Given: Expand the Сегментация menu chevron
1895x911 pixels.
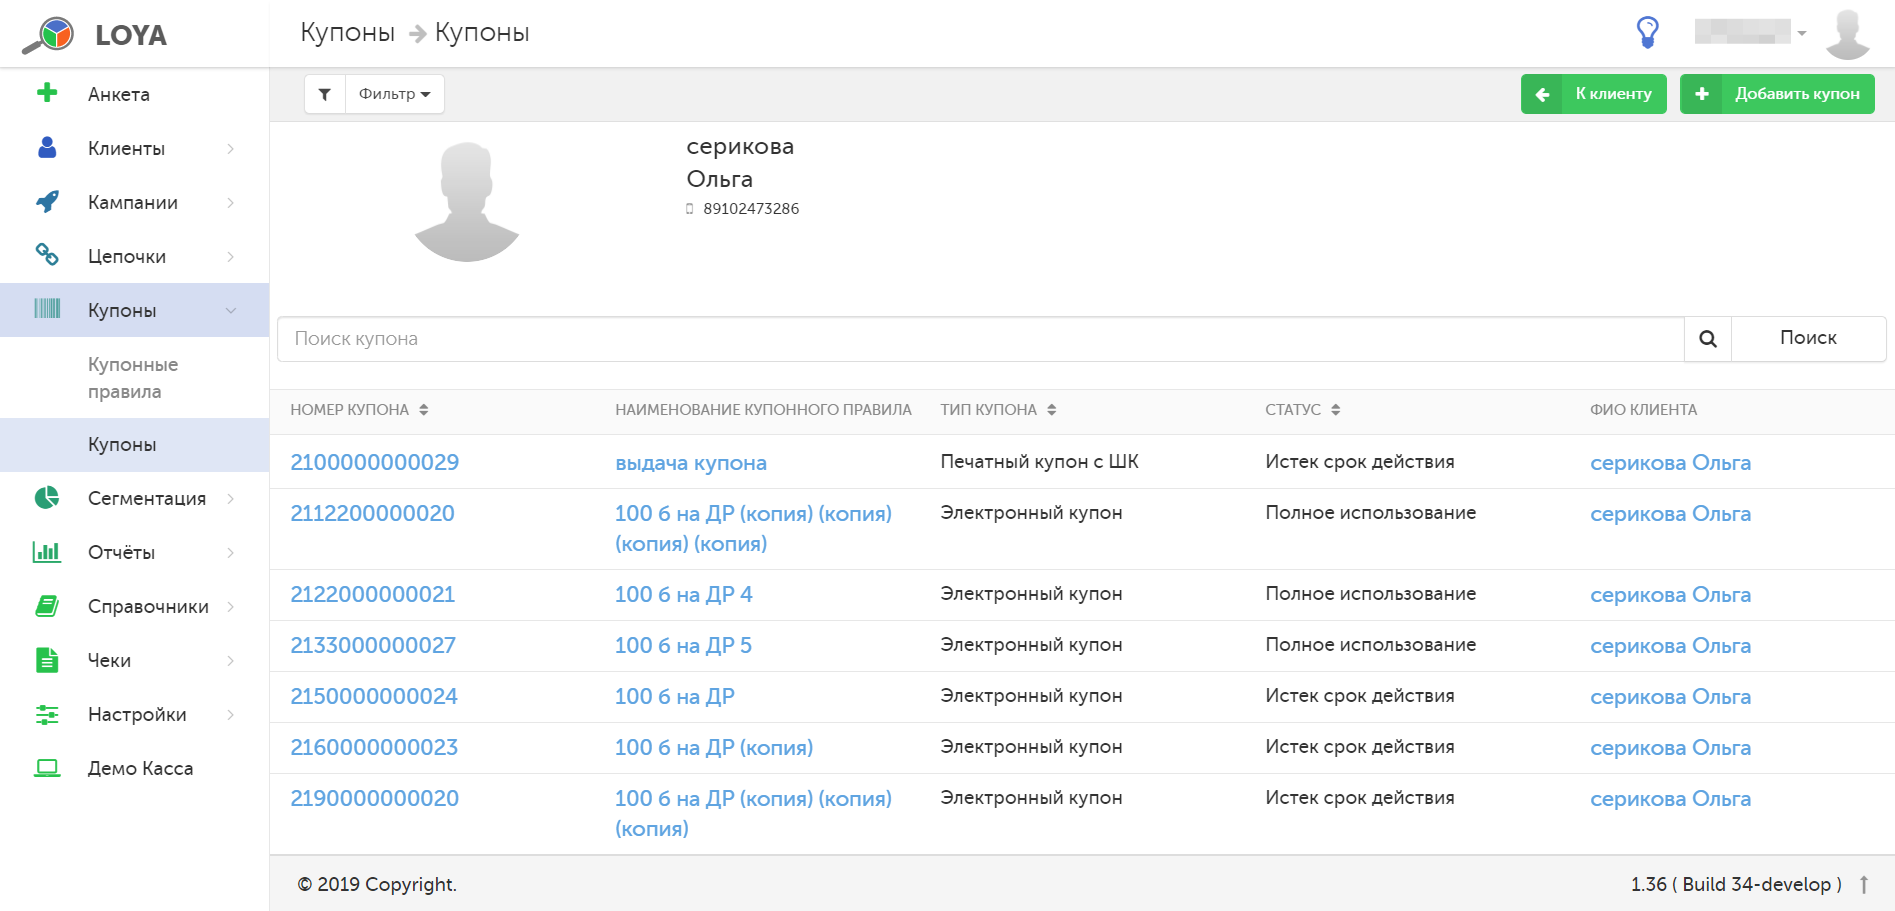Looking at the screenshot, I should click(x=231, y=498).
